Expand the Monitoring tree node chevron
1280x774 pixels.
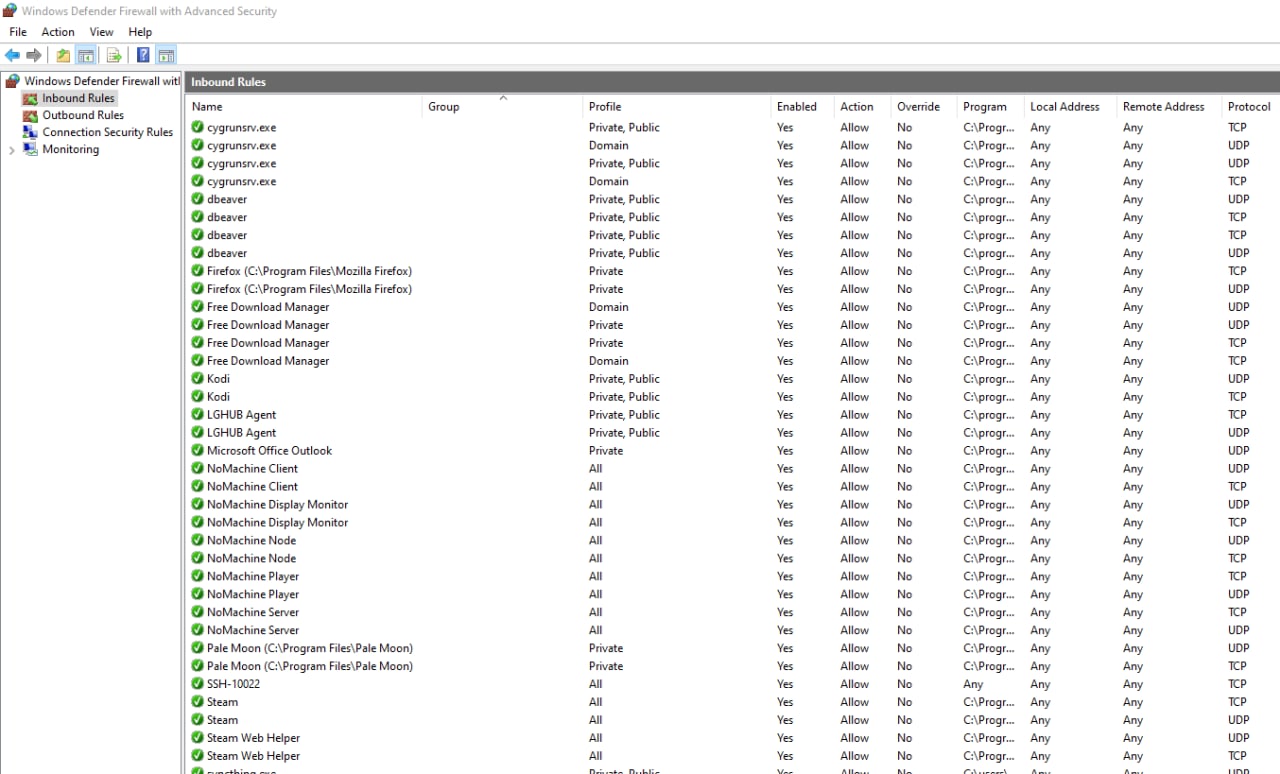(11, 150)
